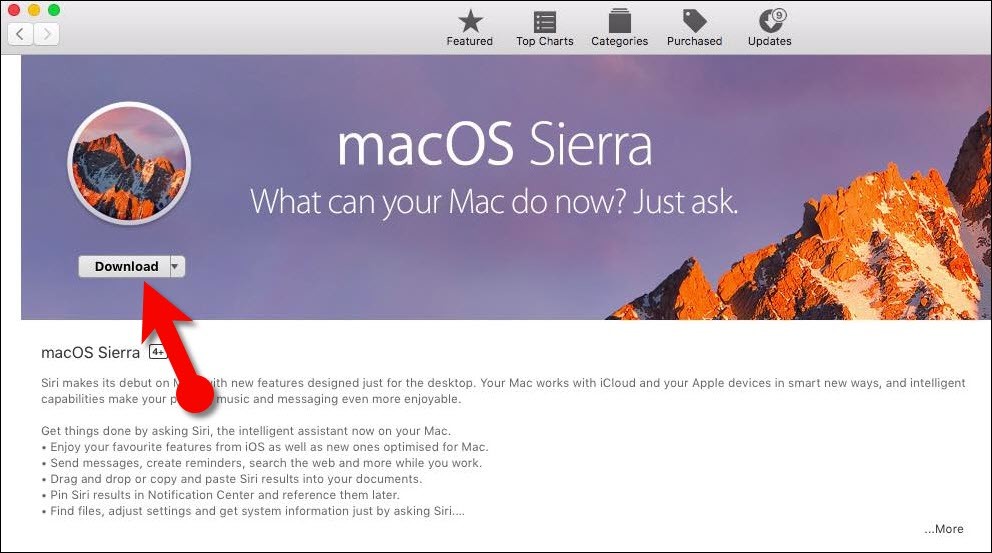The image size is (992, 553).
Task: Open the Featured star tab
Action: [469, 28]
